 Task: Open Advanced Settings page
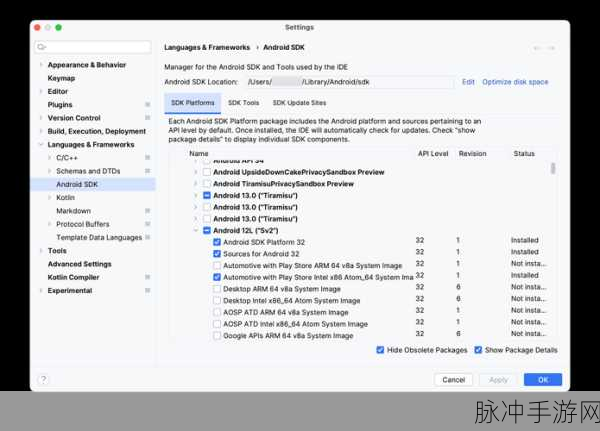pyautogui.click(x=80, y=264)
